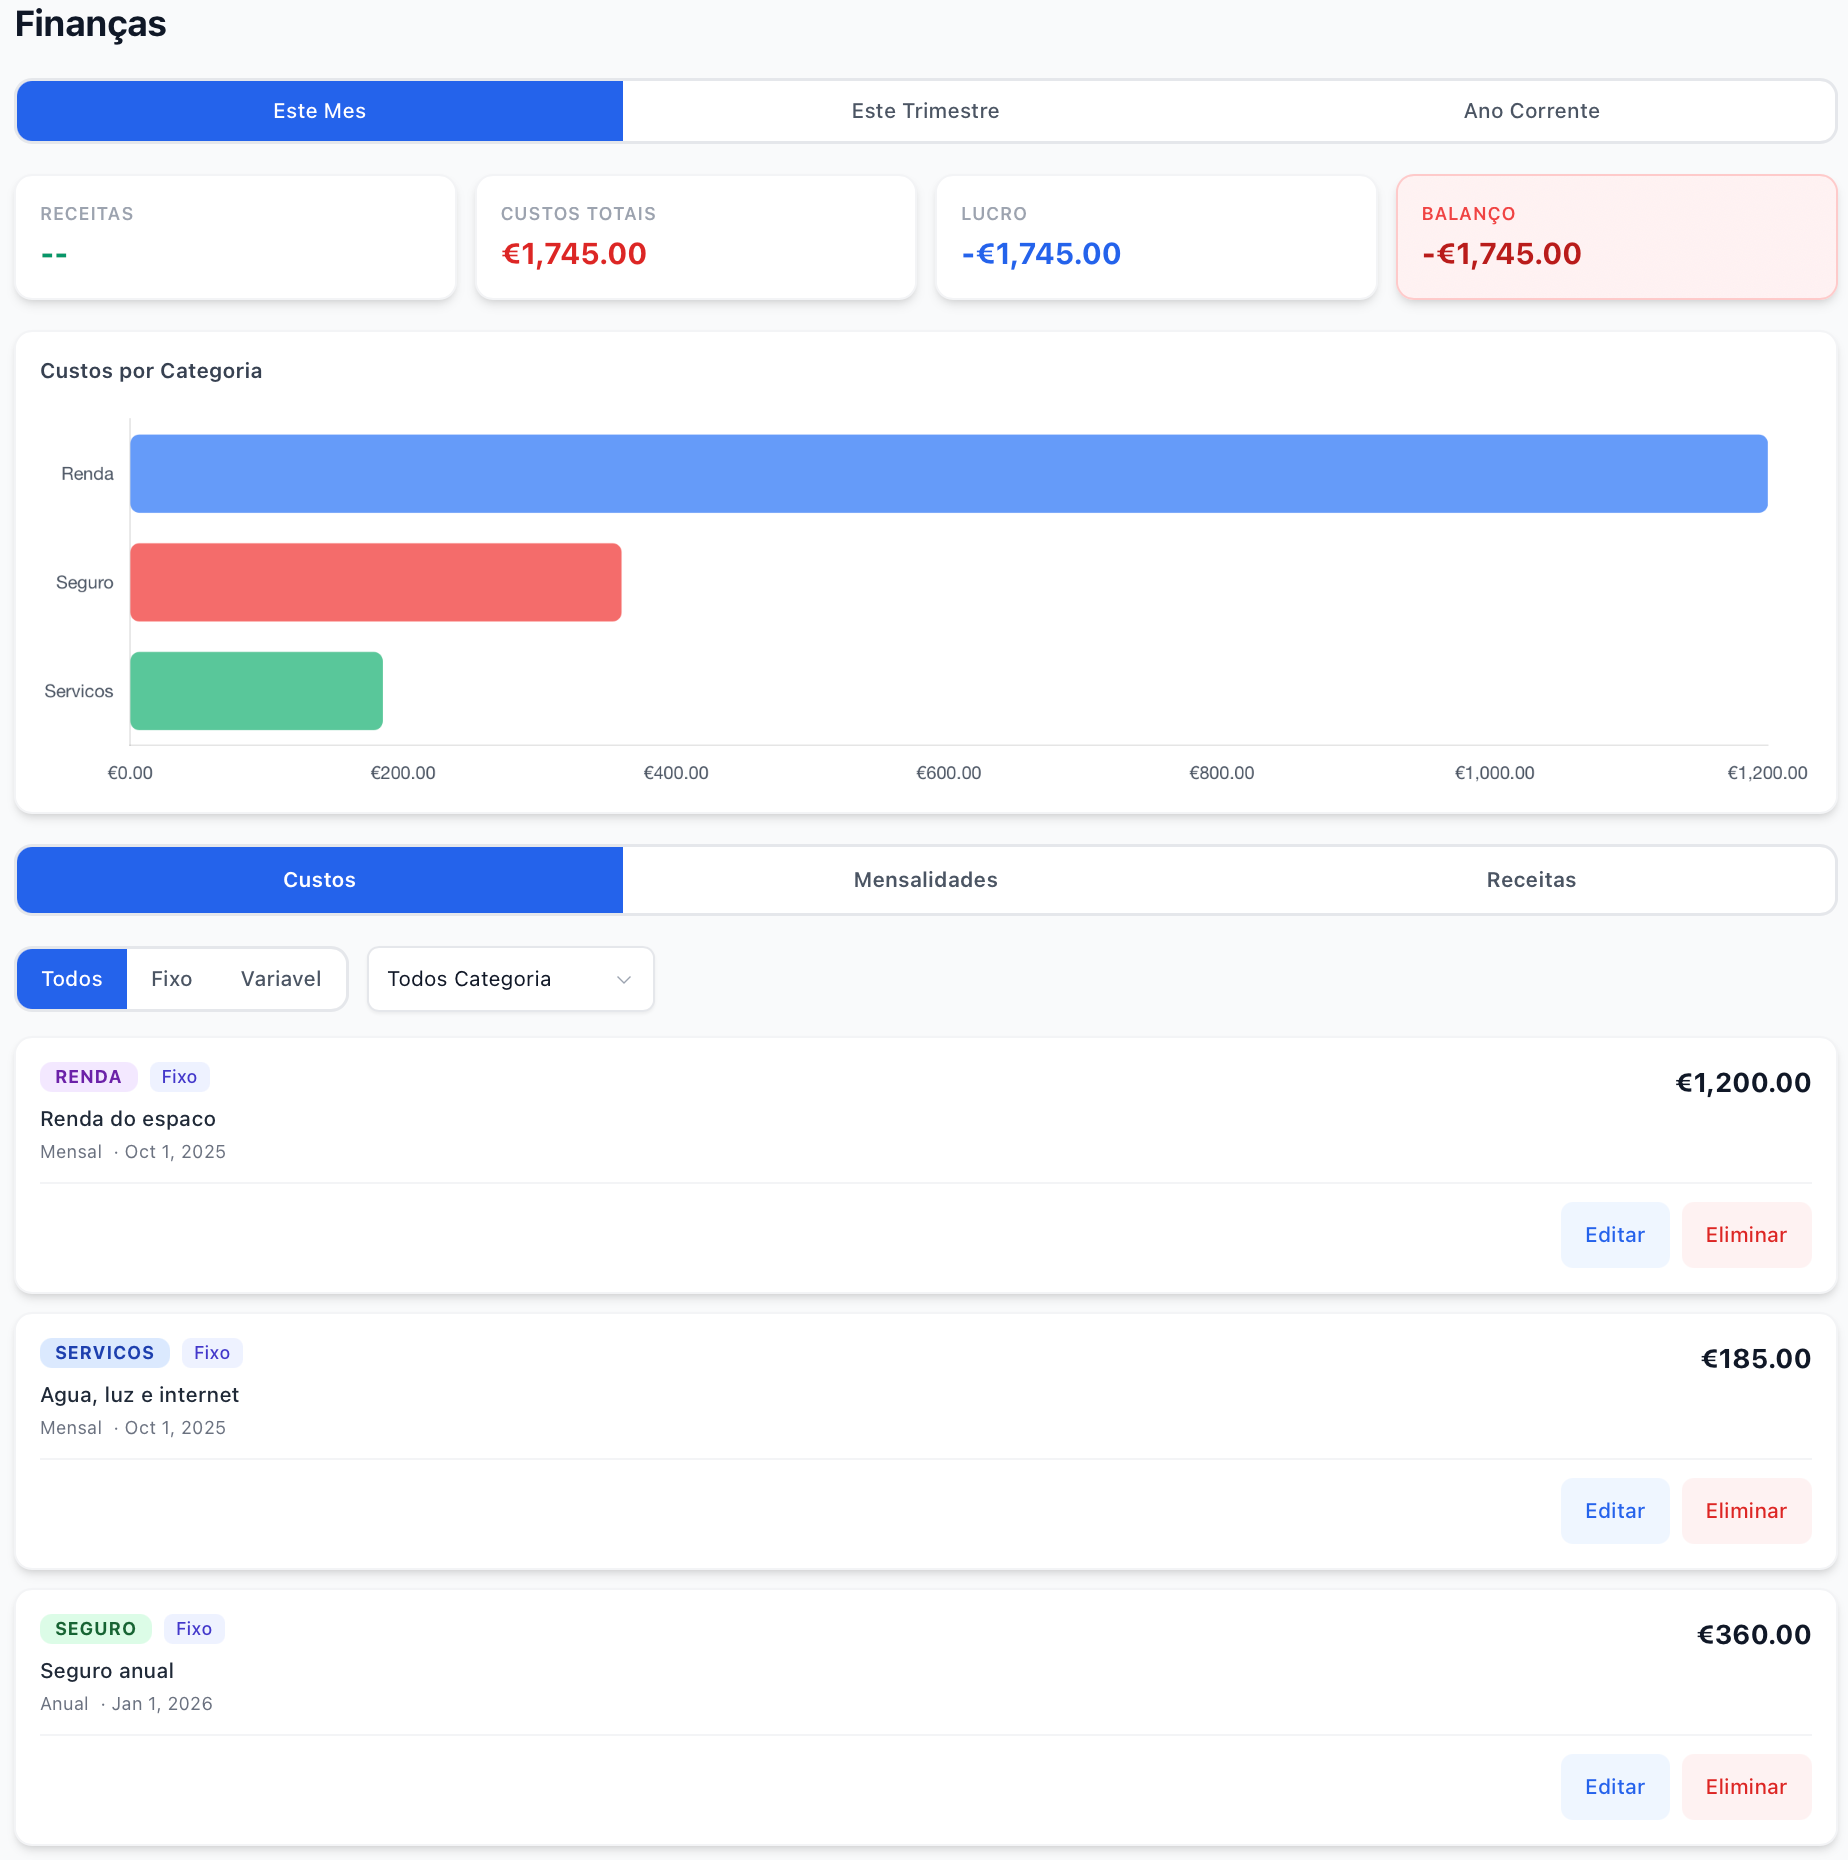1848x1860 pixels.
Task: Click the Fixo tag beside RENDA
Action: pyautogui.click(x=179, y=1077)
